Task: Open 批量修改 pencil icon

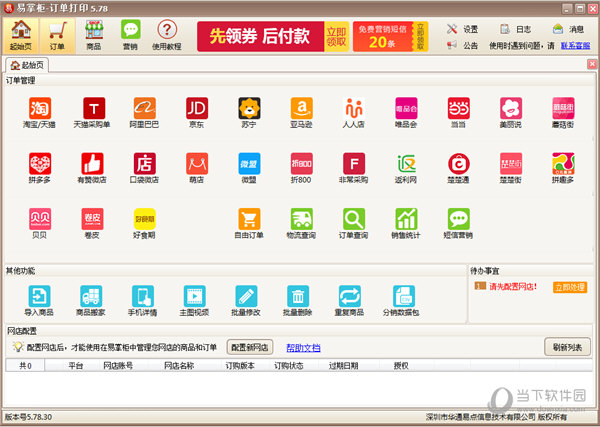Action: click(246, 296)
